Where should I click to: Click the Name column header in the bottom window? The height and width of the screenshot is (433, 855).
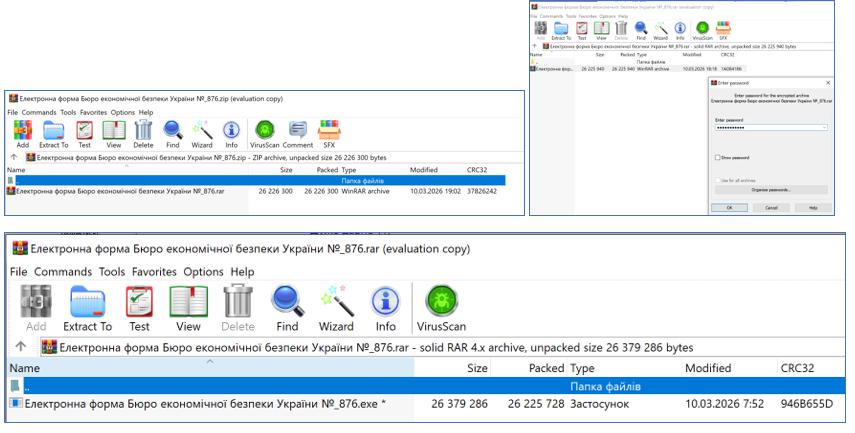click(x=25, y=368)
